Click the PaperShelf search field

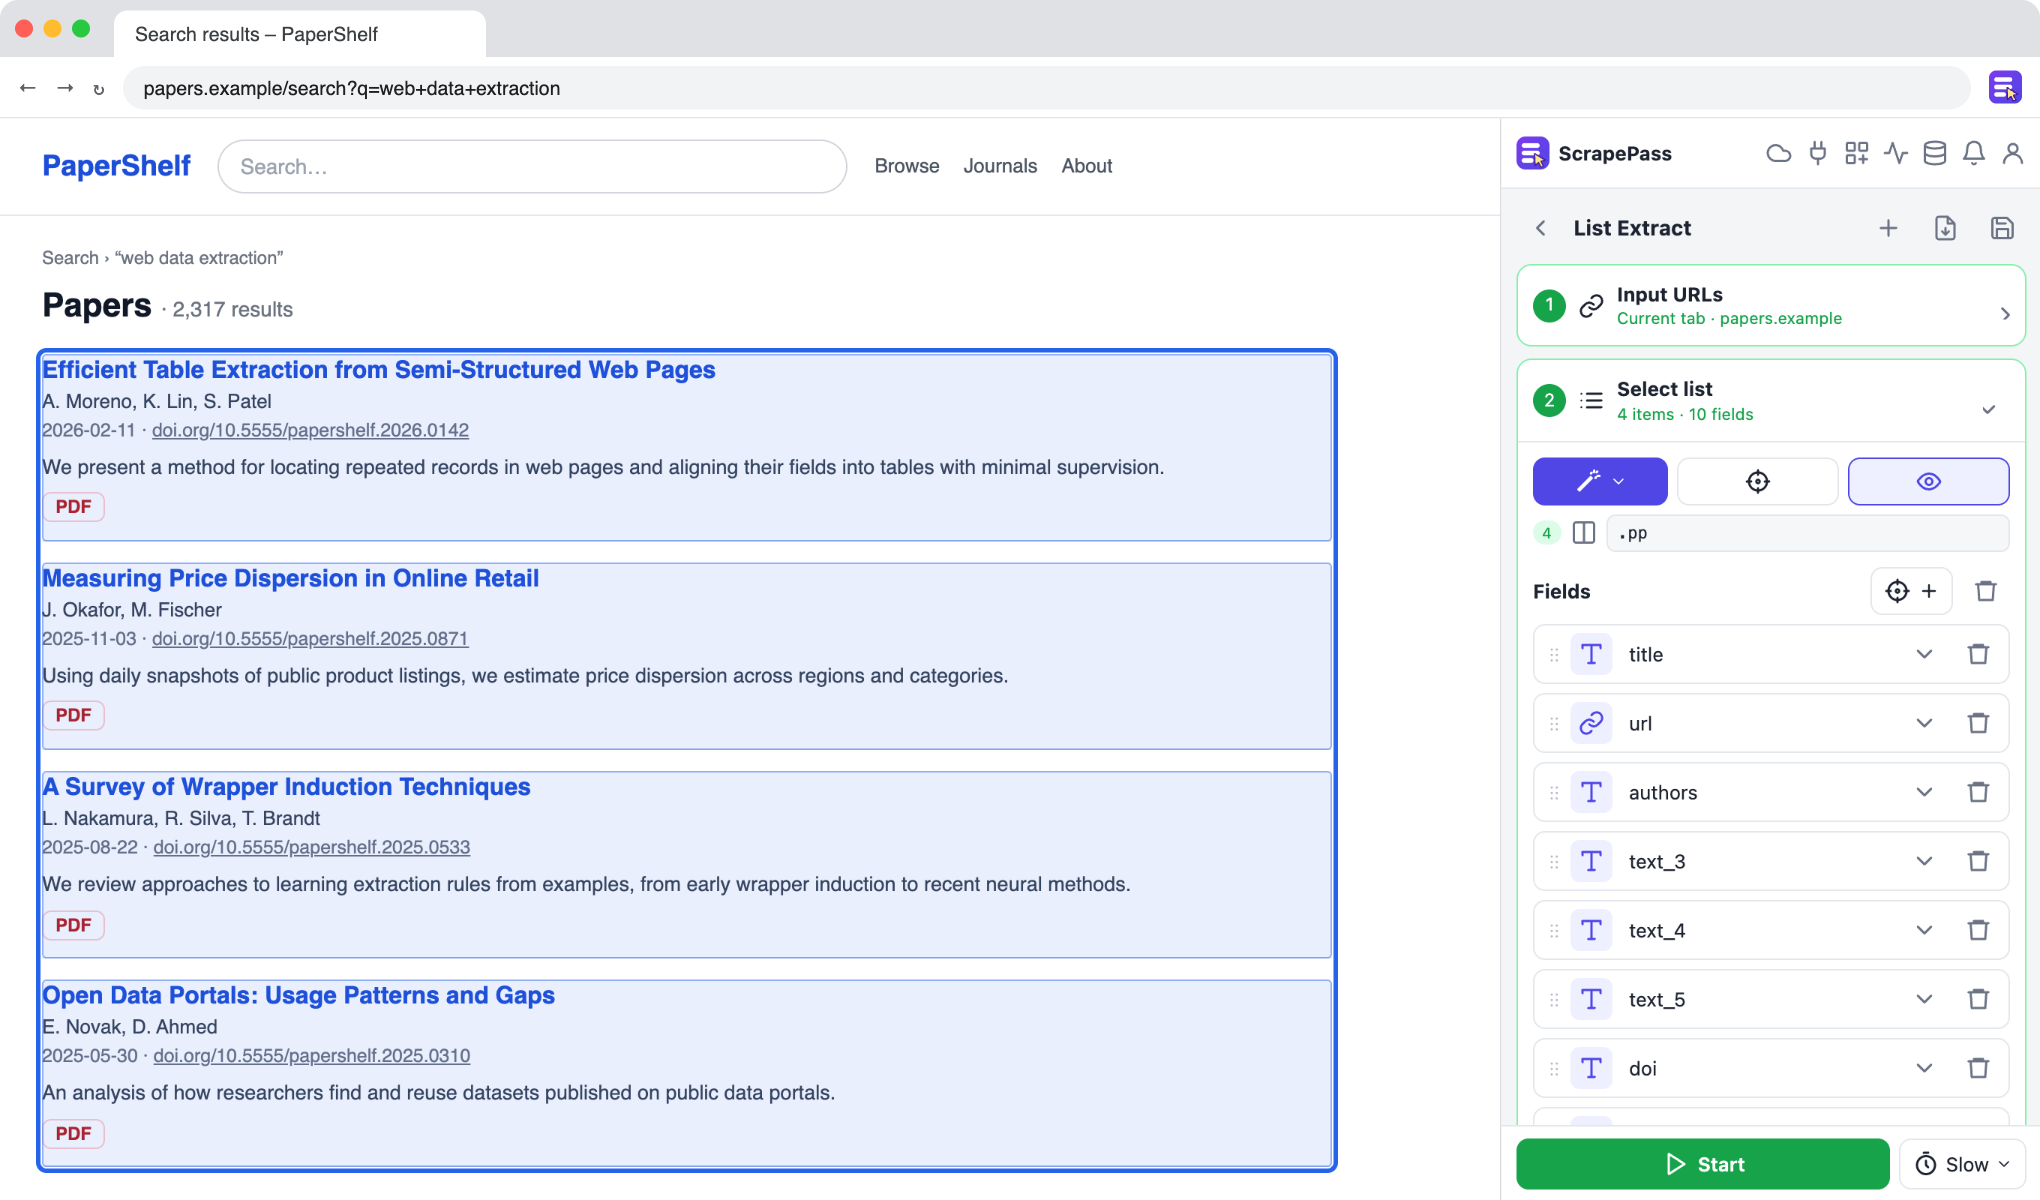tap(532, 166)
